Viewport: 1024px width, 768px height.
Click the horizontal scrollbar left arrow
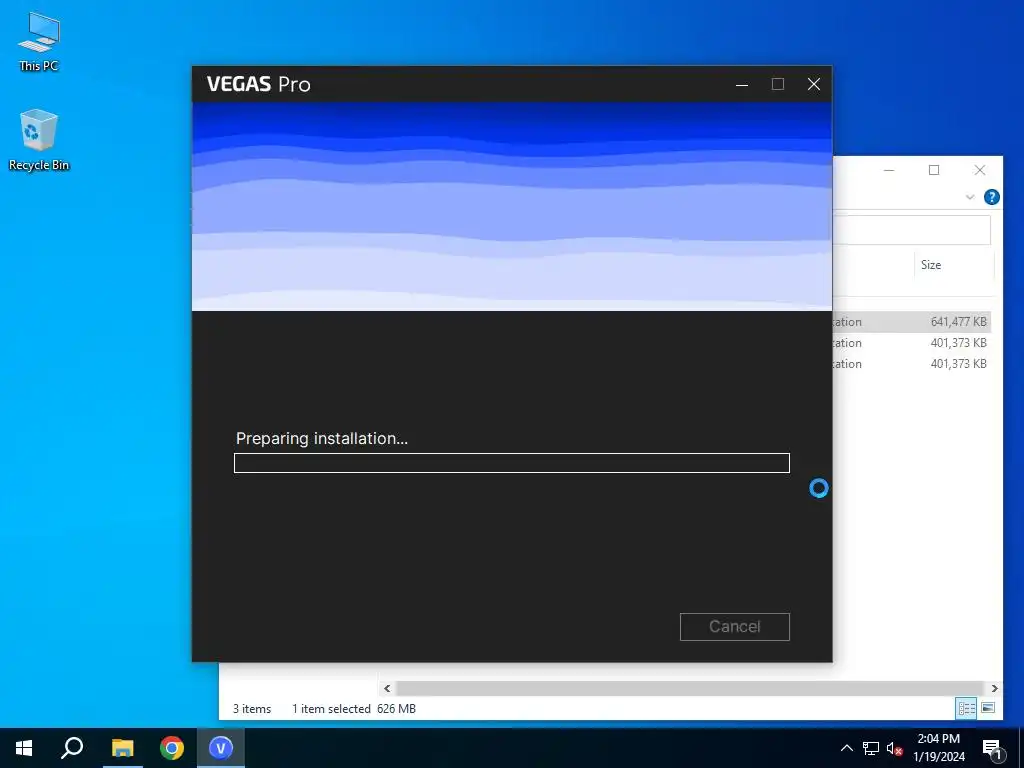(387, 688)
